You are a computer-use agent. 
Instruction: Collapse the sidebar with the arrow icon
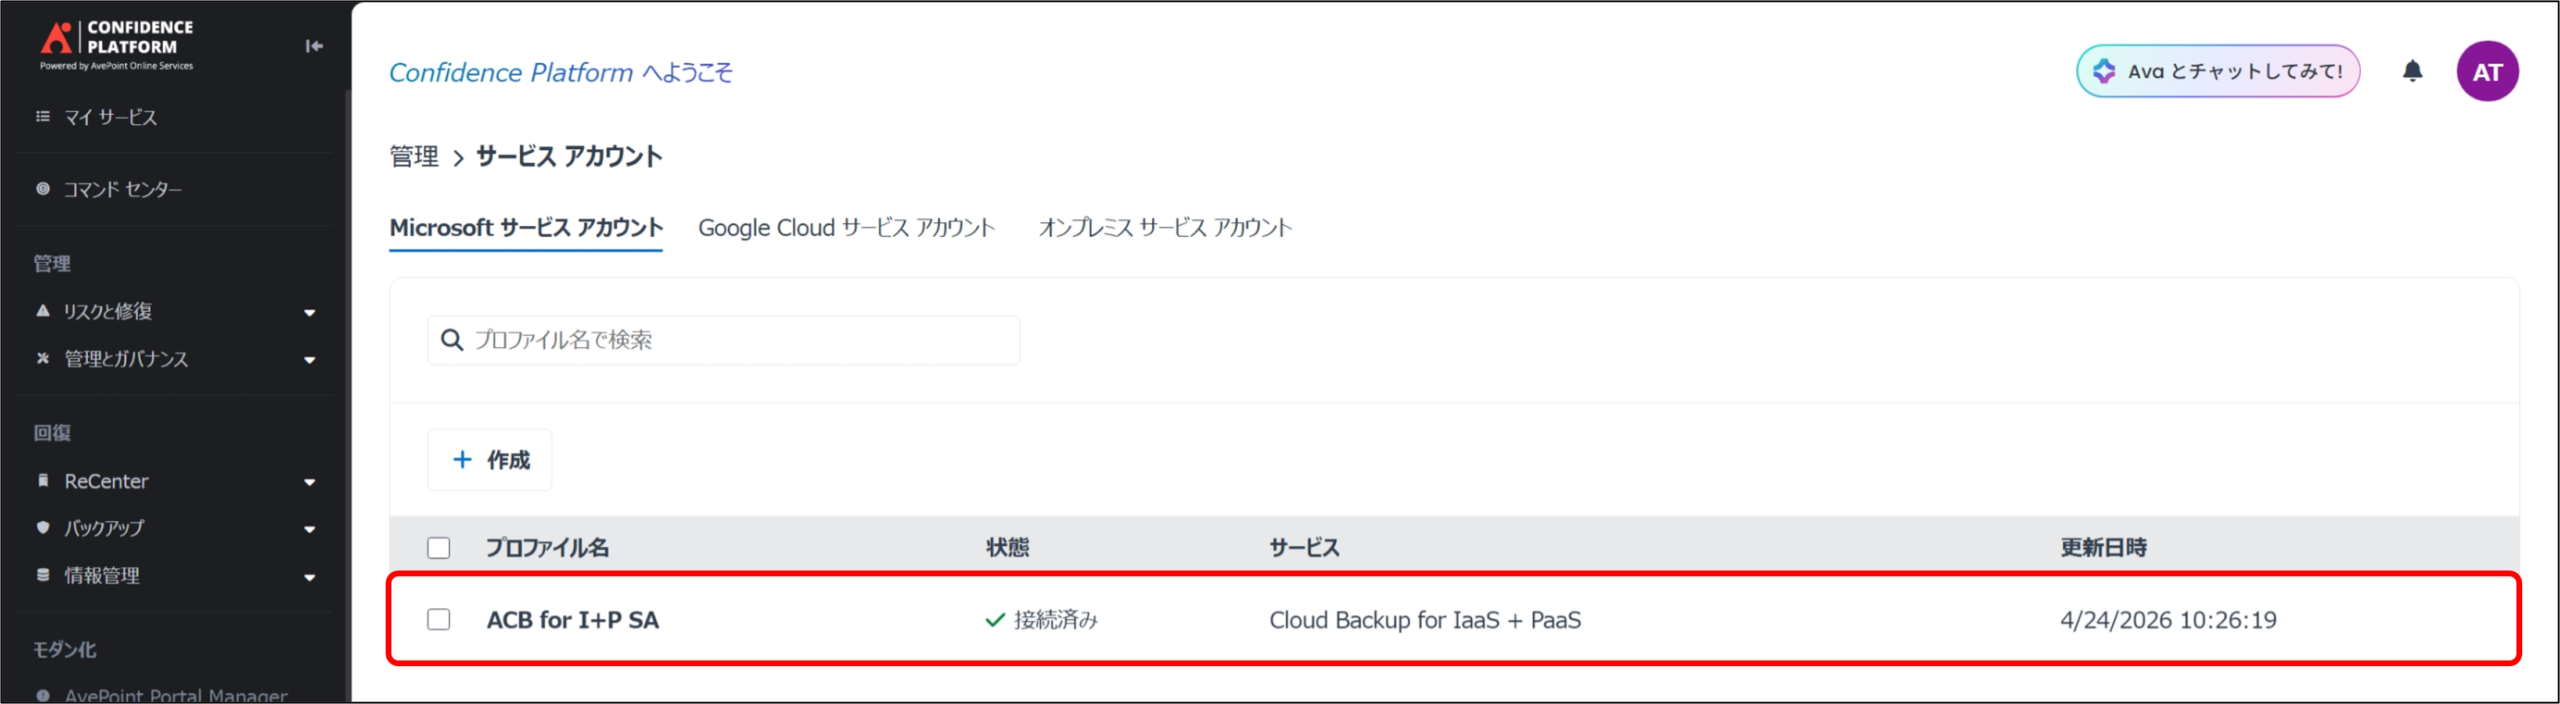[314, 46]
